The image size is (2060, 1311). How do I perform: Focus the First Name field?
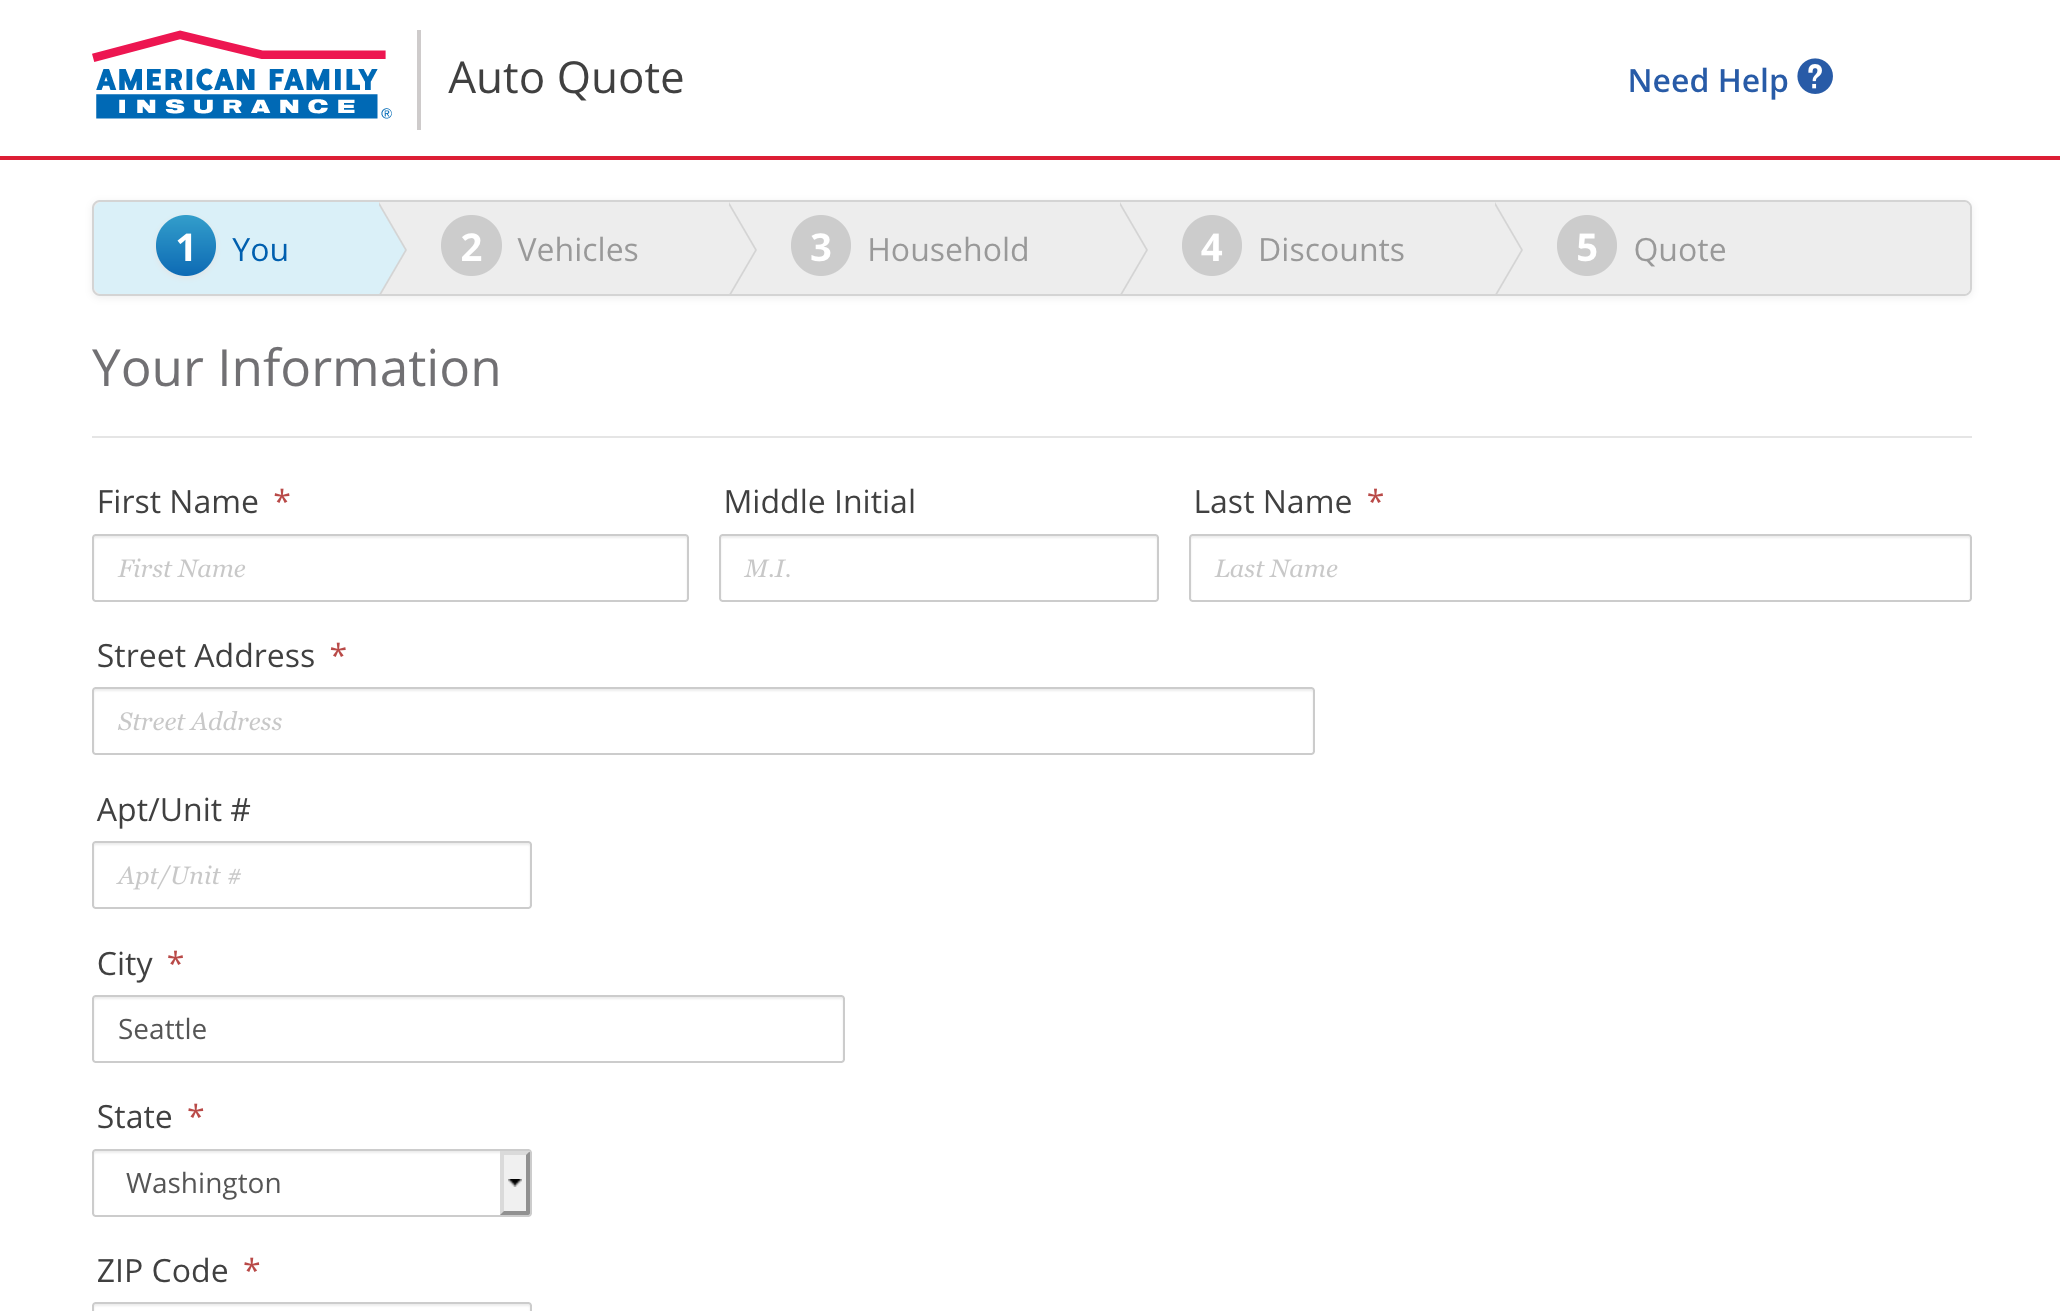[390, 568]
